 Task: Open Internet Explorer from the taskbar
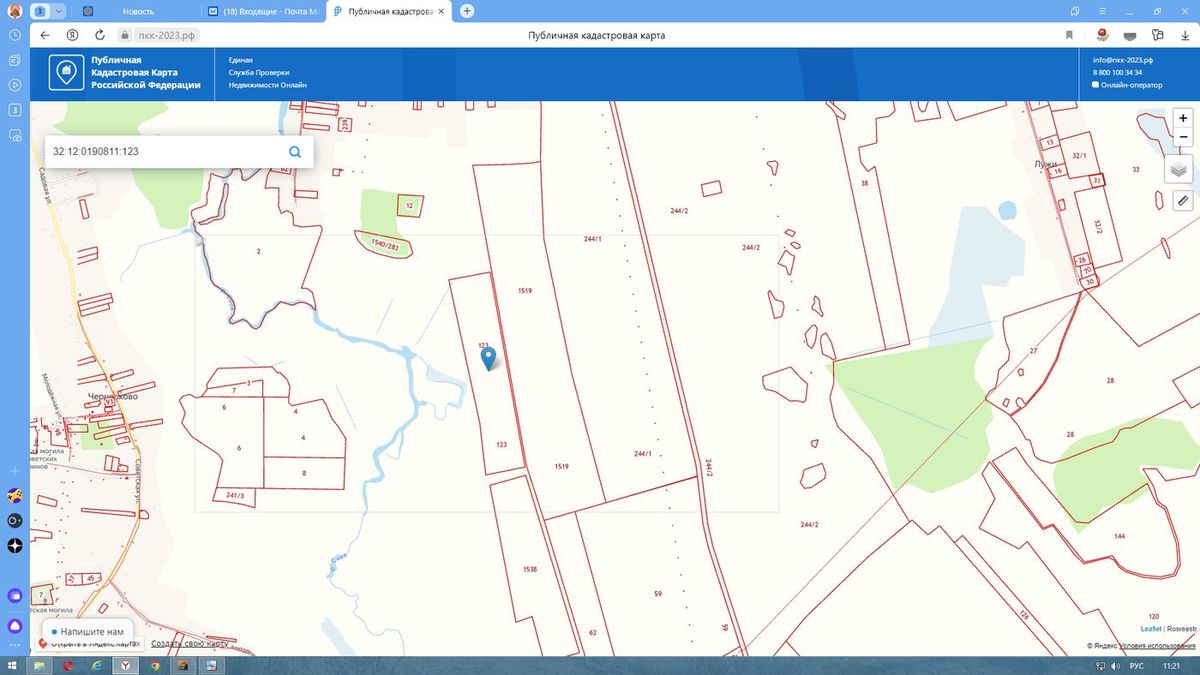(x=97, y=665)
